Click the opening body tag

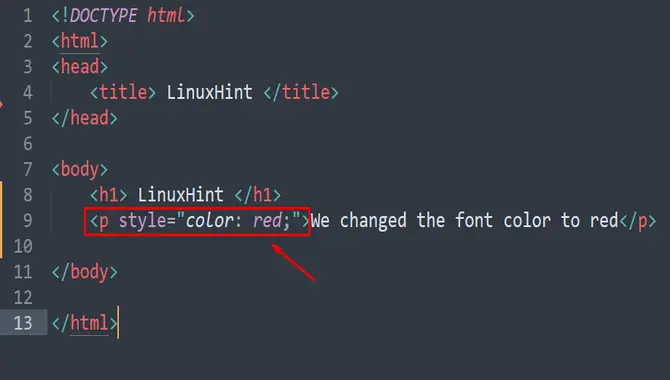[x=80, y=170]
